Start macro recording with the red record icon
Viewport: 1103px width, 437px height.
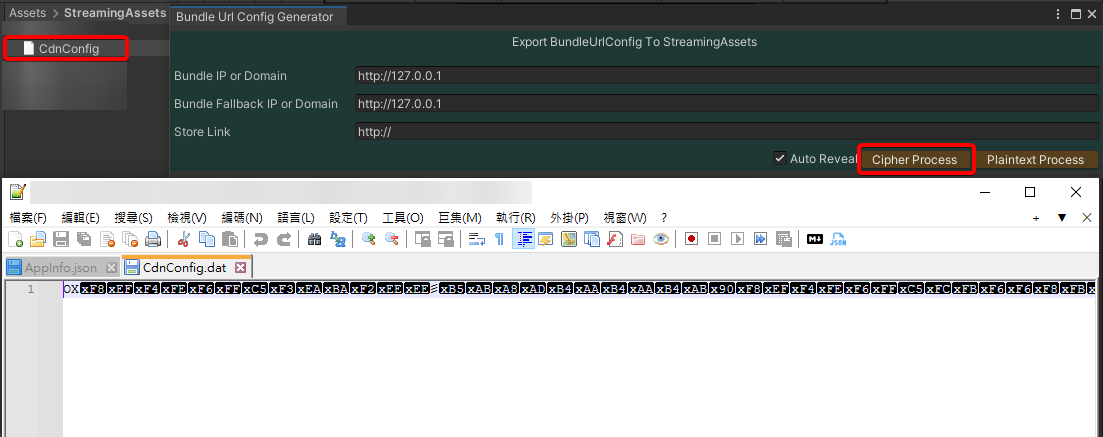click(691, 239)
